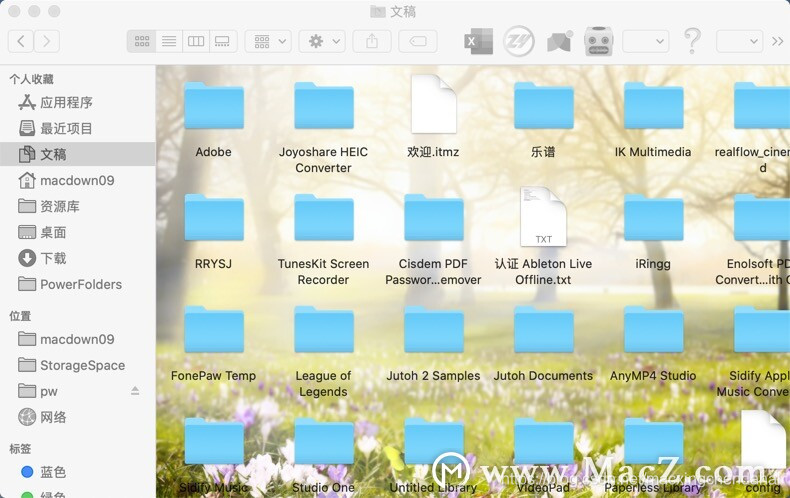
Task: Open macdown09 home folder under 个人收藏
Action: [x=78, y=180]
